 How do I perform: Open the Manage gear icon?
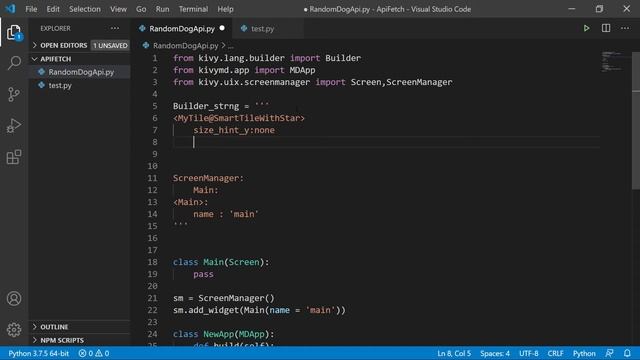[x=14, y=329]
